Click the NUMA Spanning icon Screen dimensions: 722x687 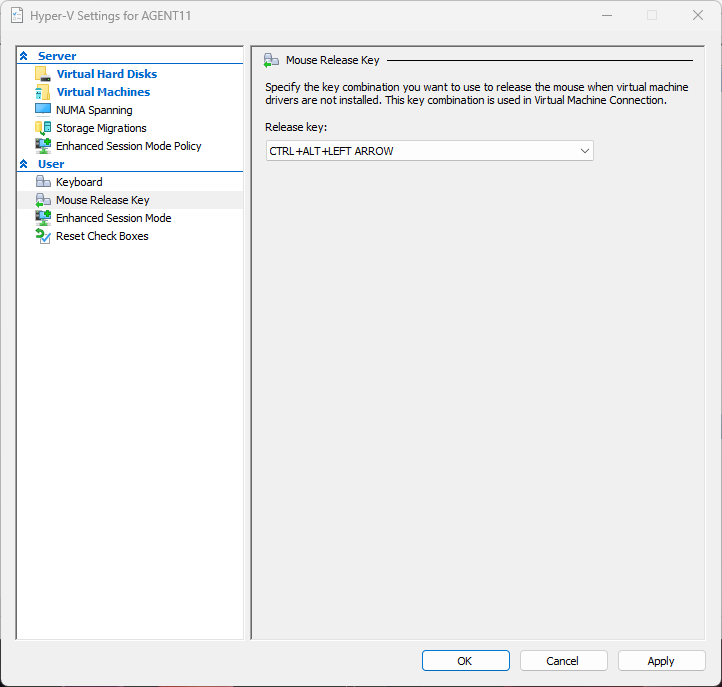(x=42, y=110)
